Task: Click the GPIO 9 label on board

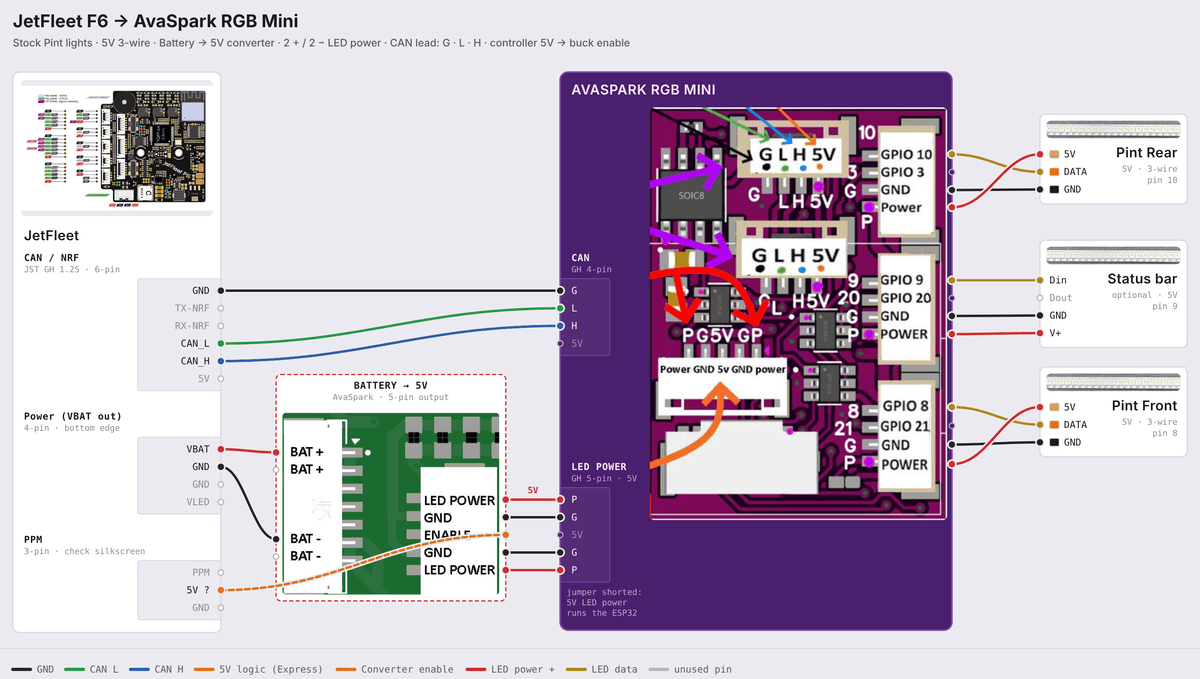Action: point(902,280)
